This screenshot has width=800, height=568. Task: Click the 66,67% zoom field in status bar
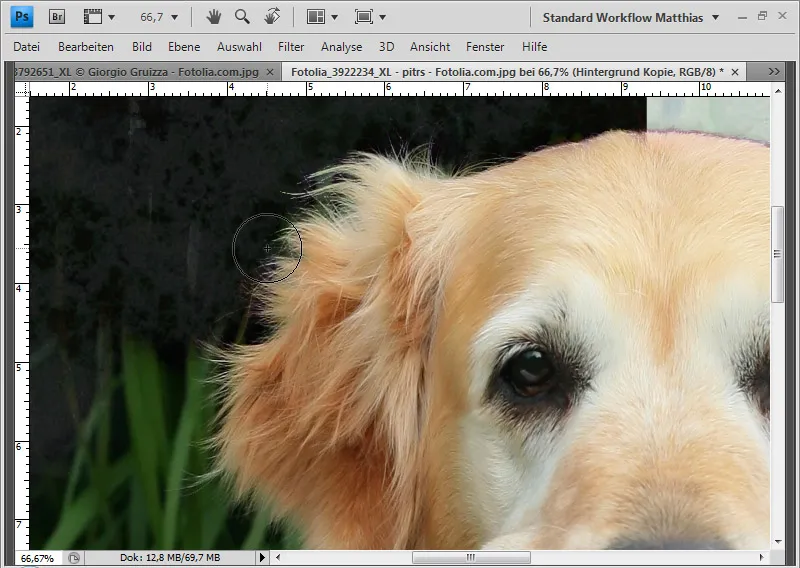coord(37,558)
